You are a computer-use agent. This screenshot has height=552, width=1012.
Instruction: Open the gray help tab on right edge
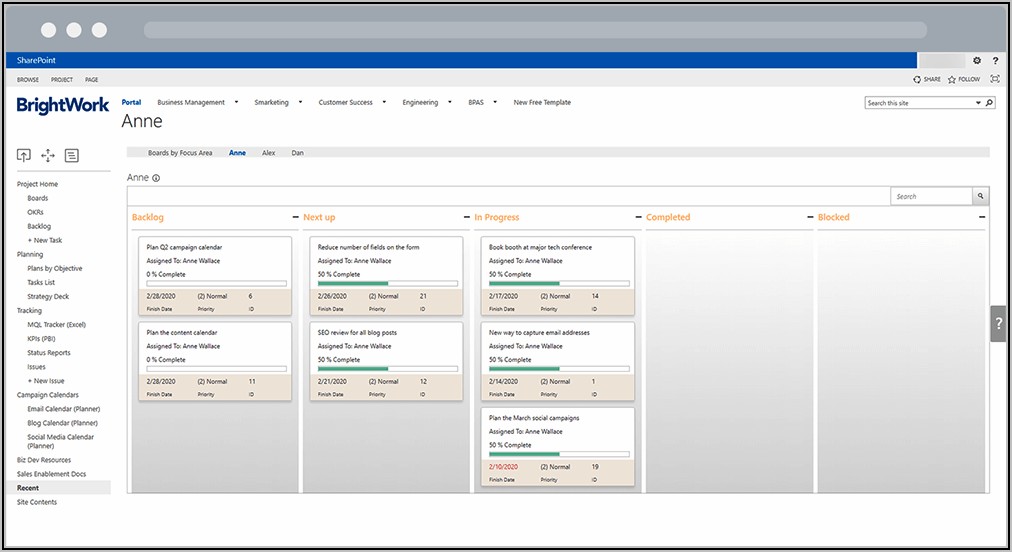pos(998,324)
